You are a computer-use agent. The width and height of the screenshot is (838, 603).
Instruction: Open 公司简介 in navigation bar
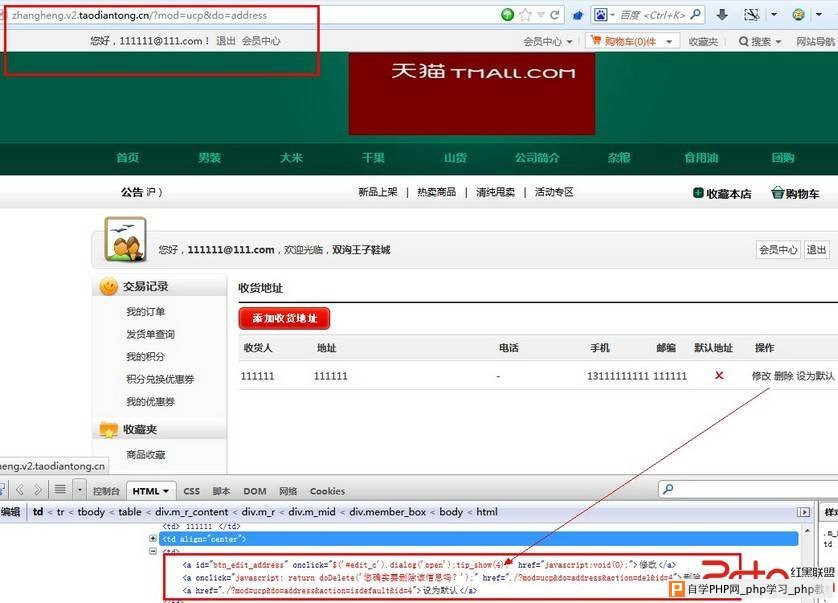coord(537,158)
